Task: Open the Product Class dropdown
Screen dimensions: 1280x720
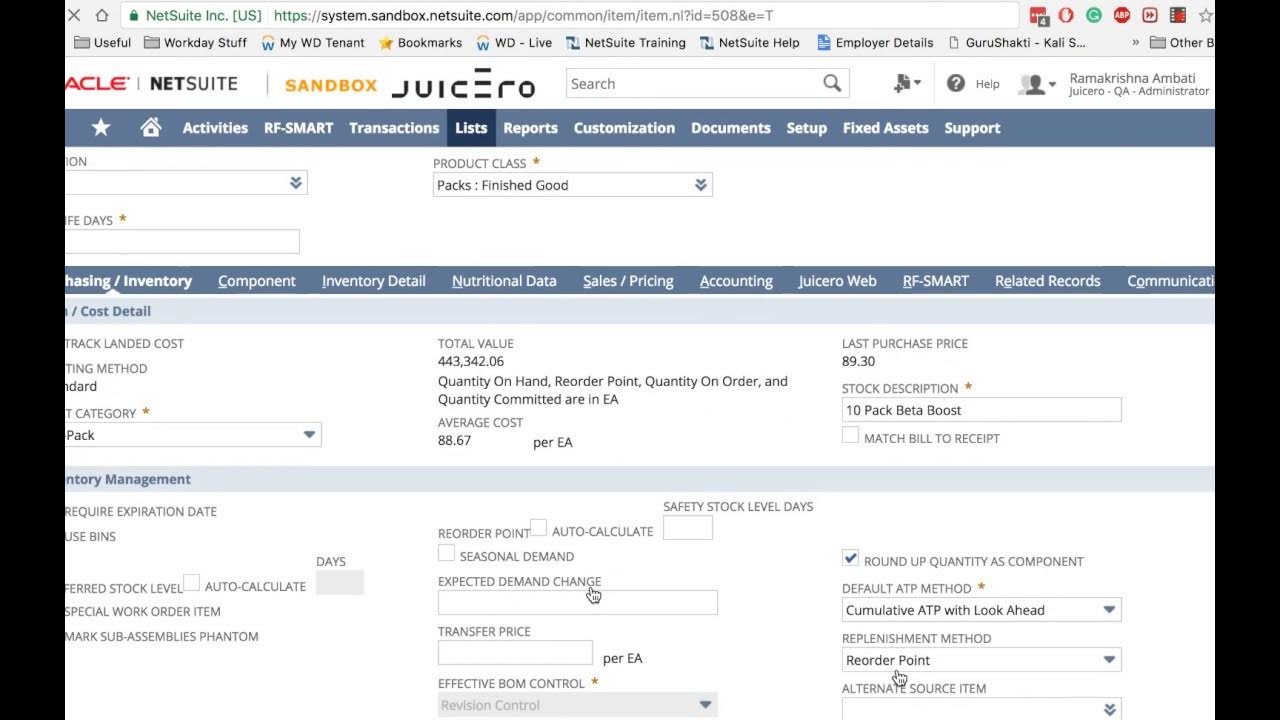Action: [573, 185]
